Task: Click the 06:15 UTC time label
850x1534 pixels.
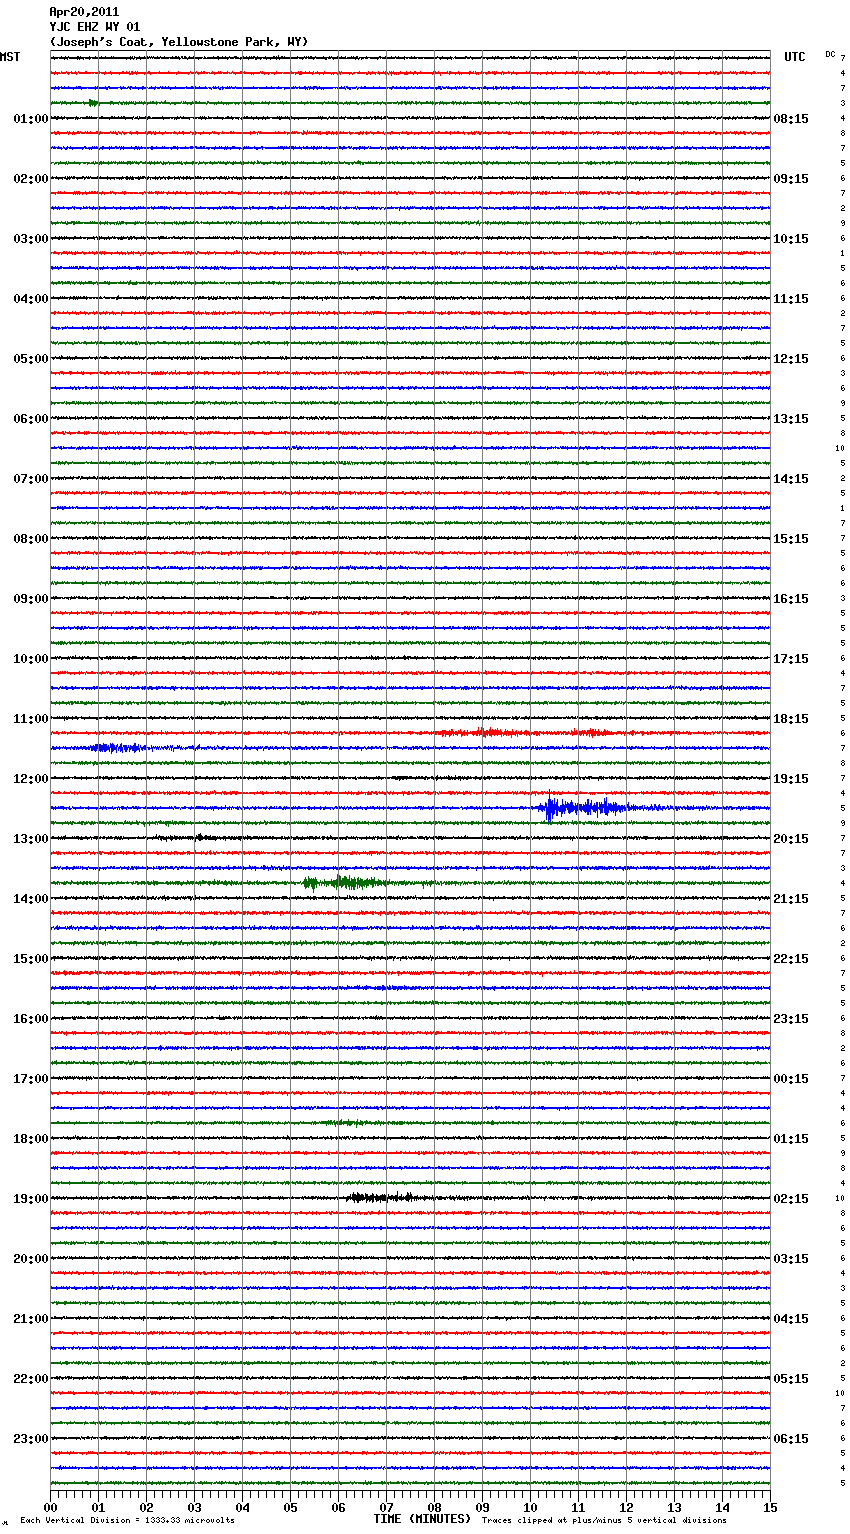Action: tap(791, 1439)
